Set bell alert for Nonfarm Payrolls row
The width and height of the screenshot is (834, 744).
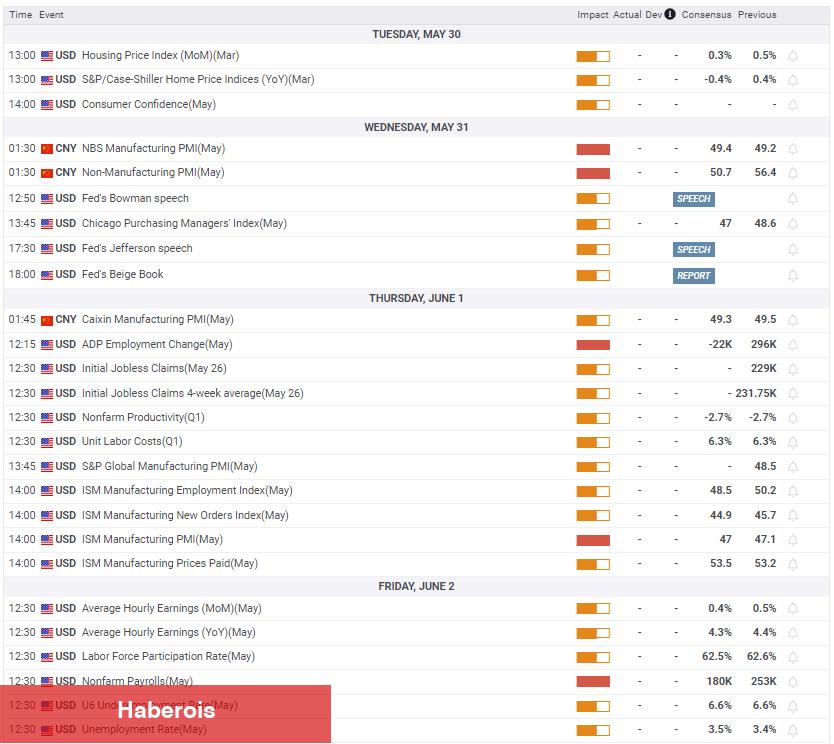tap(793, 682)
